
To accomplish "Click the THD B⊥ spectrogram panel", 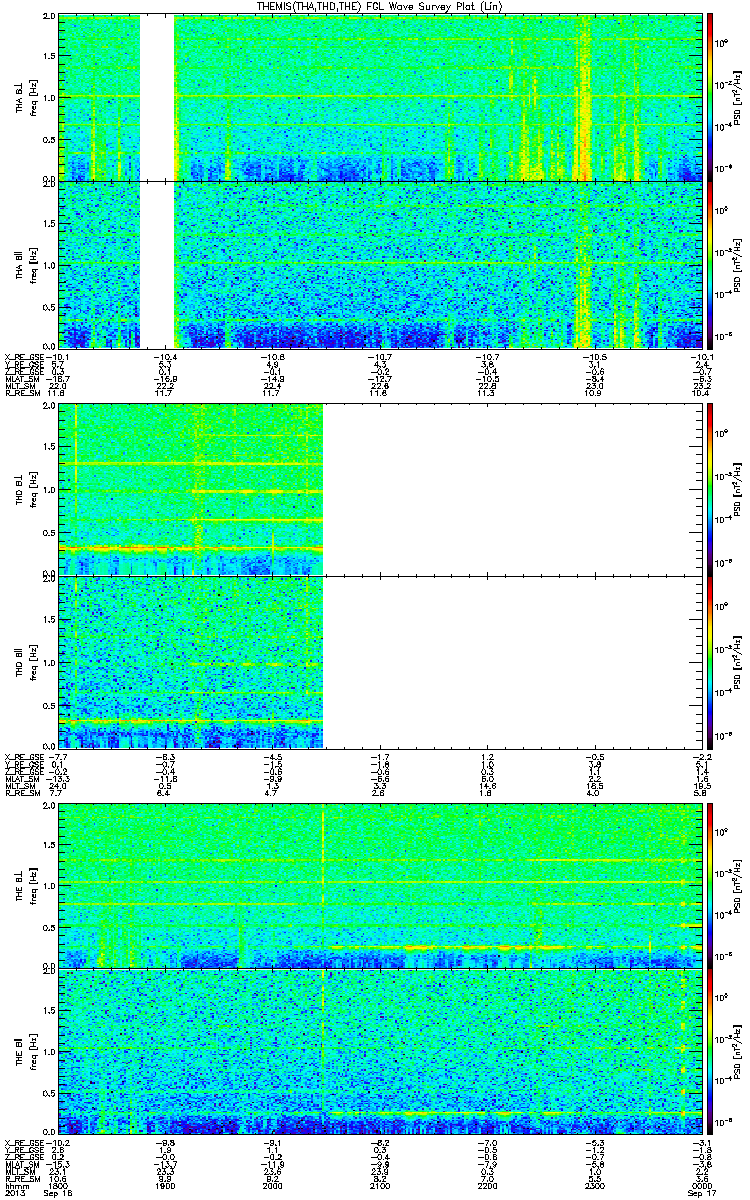I will (x=191, y=489).
